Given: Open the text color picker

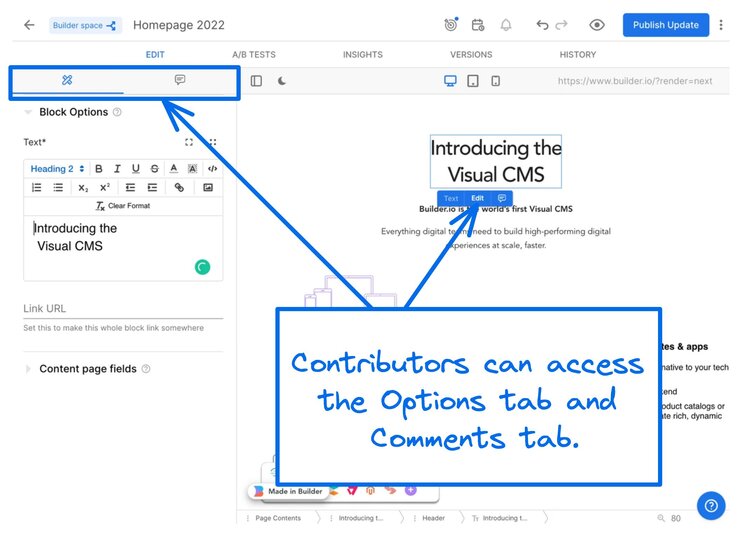Looking at the screenshot, I should coord(174,169).
